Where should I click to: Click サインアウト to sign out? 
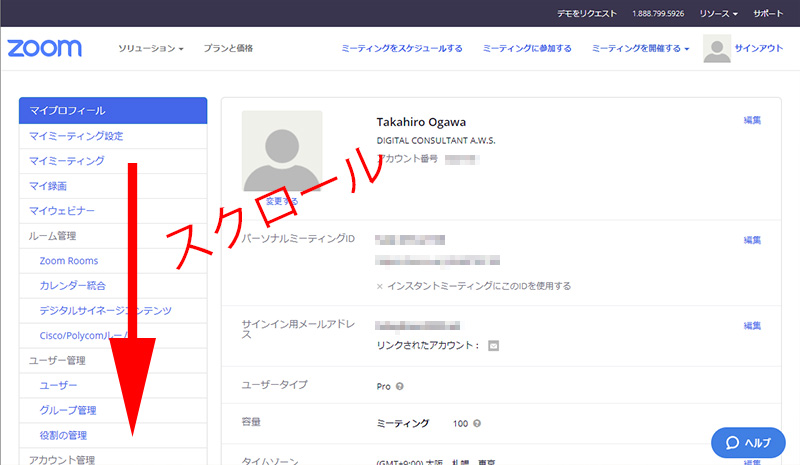(758, 48)
